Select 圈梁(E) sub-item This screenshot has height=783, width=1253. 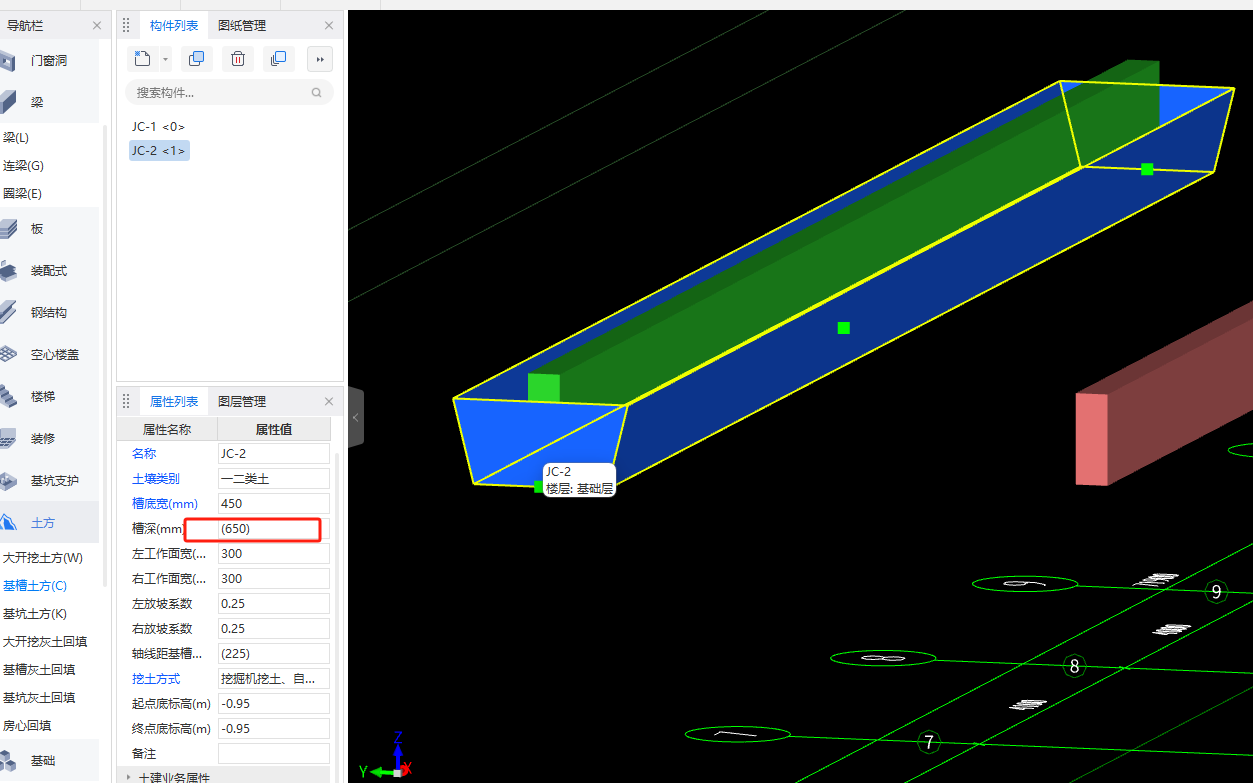click(x=23, y=194)
